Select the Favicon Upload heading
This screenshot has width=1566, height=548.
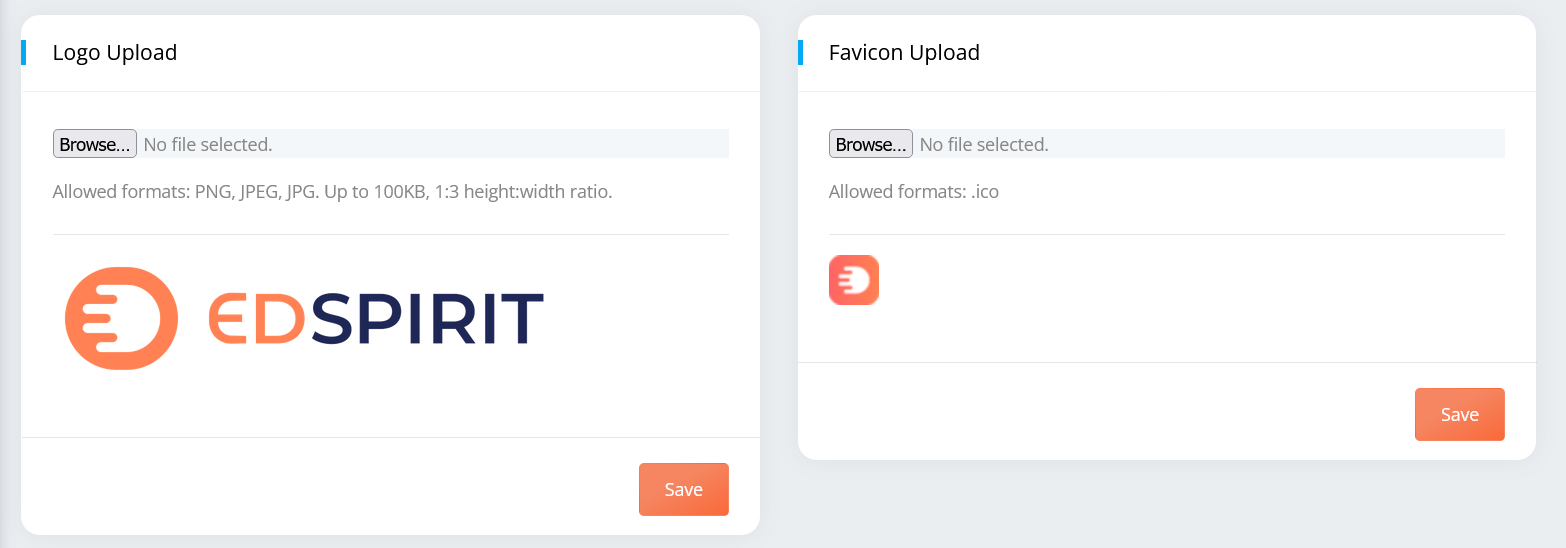pyautogui.click(x=904, y=53)
